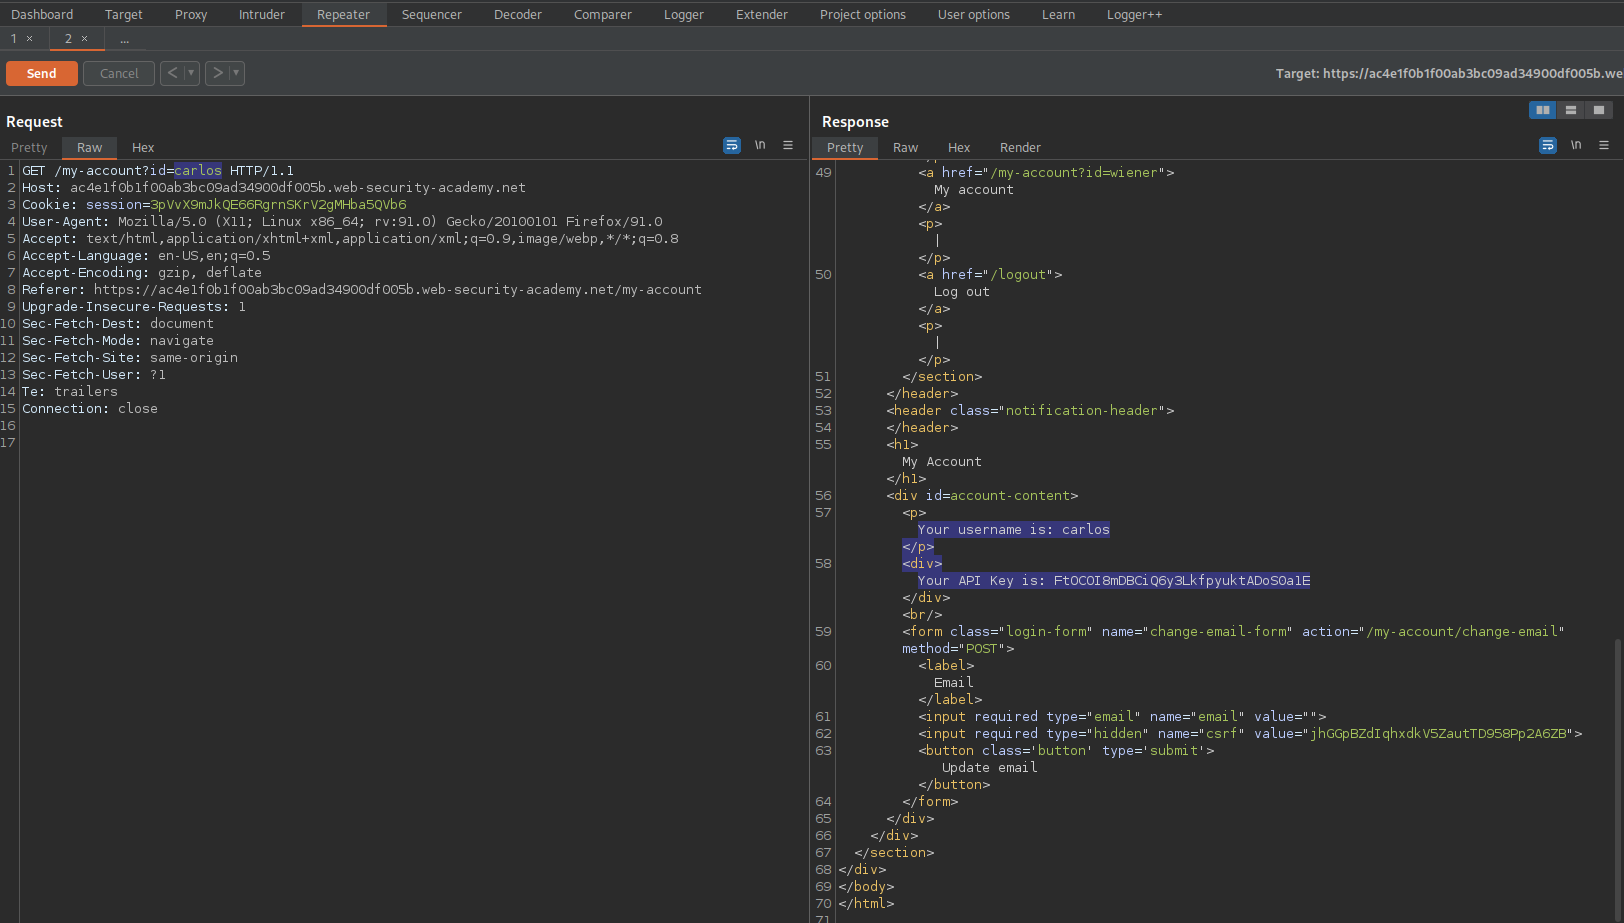Send the request
Image resolution: width=1624 pixels, height=923 pixels.
42,73
